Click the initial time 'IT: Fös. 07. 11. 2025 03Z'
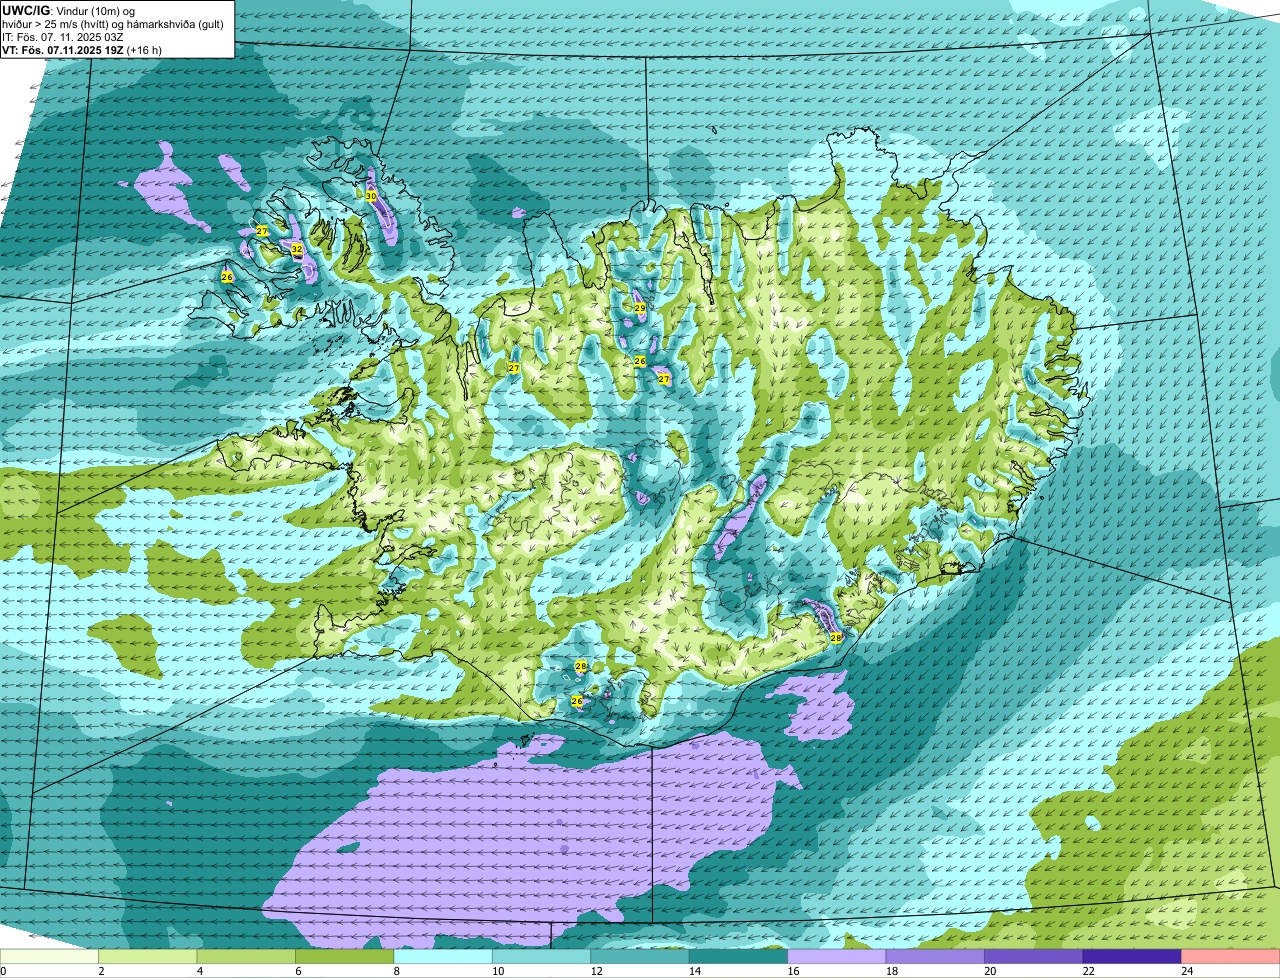 pyautogui.click(x=63, y=37)
